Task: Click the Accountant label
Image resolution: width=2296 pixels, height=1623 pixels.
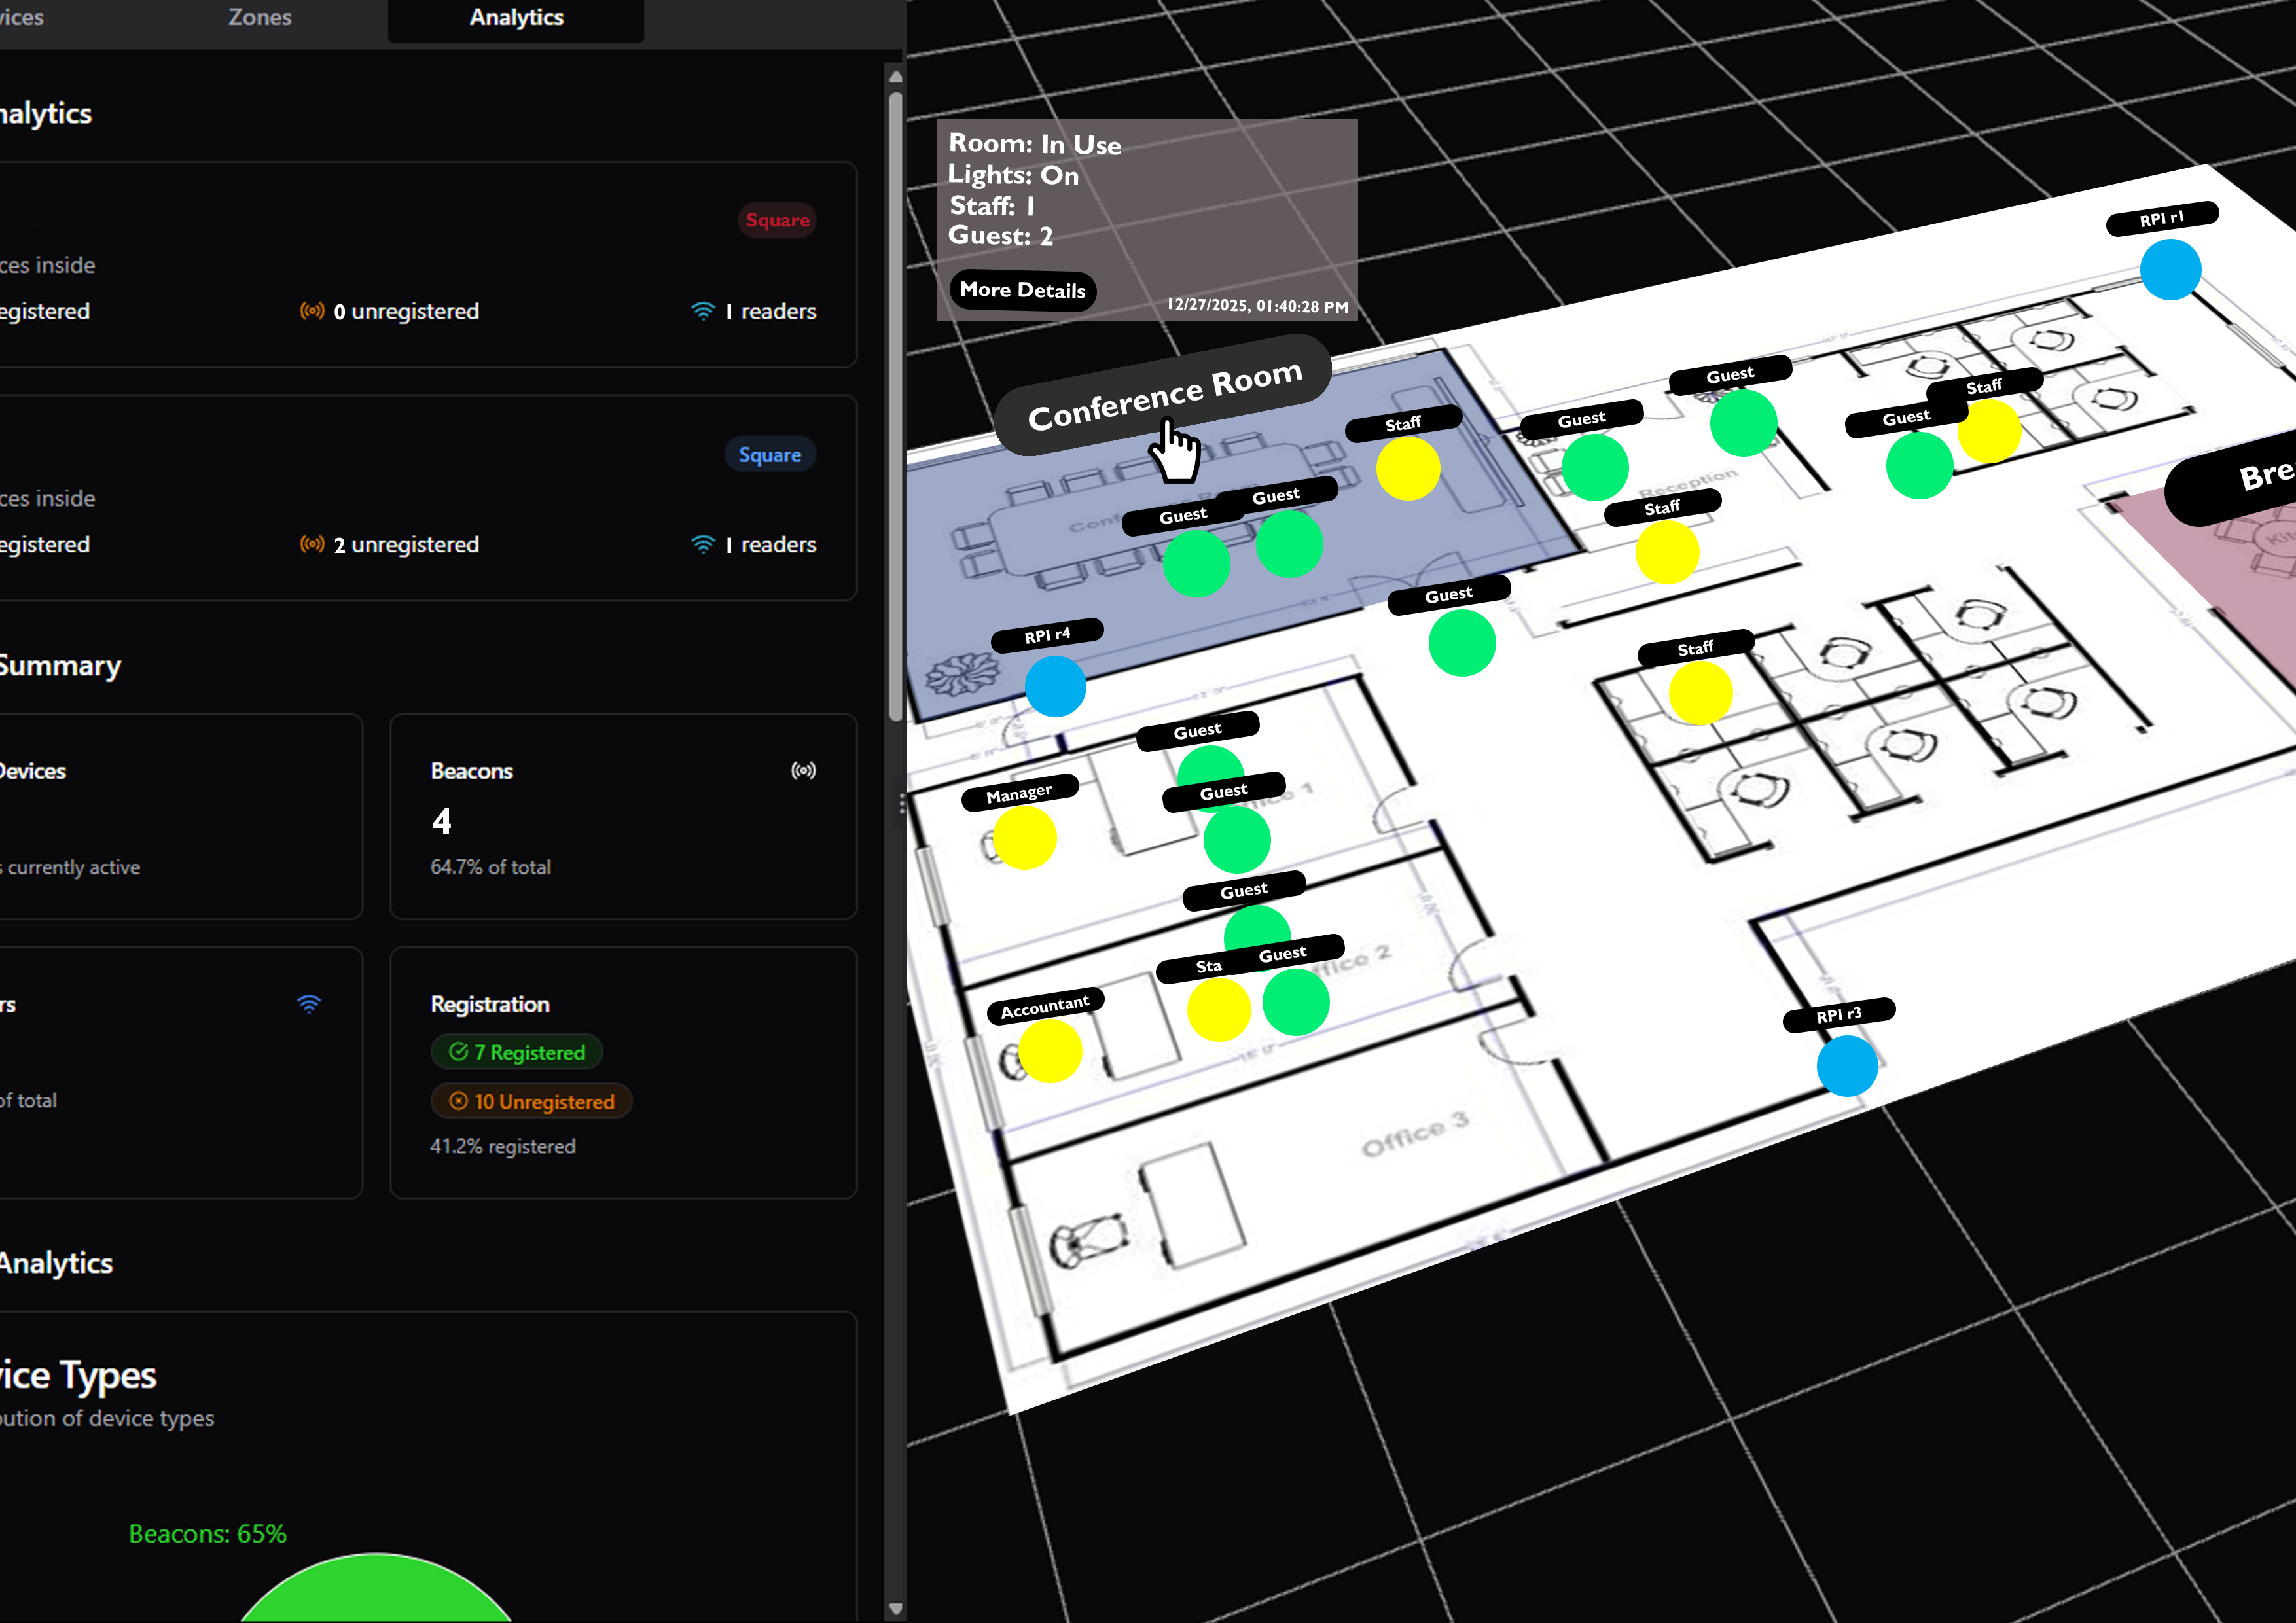Action: (1044, 1005)
